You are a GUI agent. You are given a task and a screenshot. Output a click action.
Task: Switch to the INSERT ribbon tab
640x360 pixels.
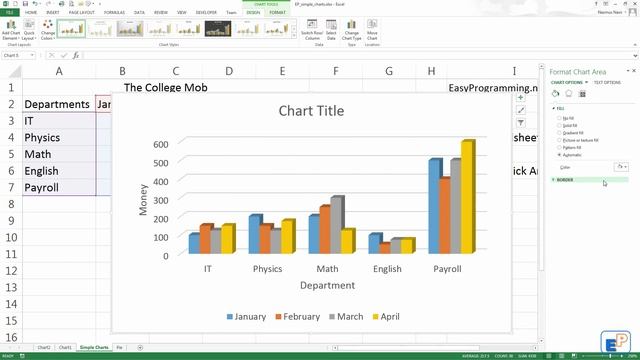click(53, 12)
